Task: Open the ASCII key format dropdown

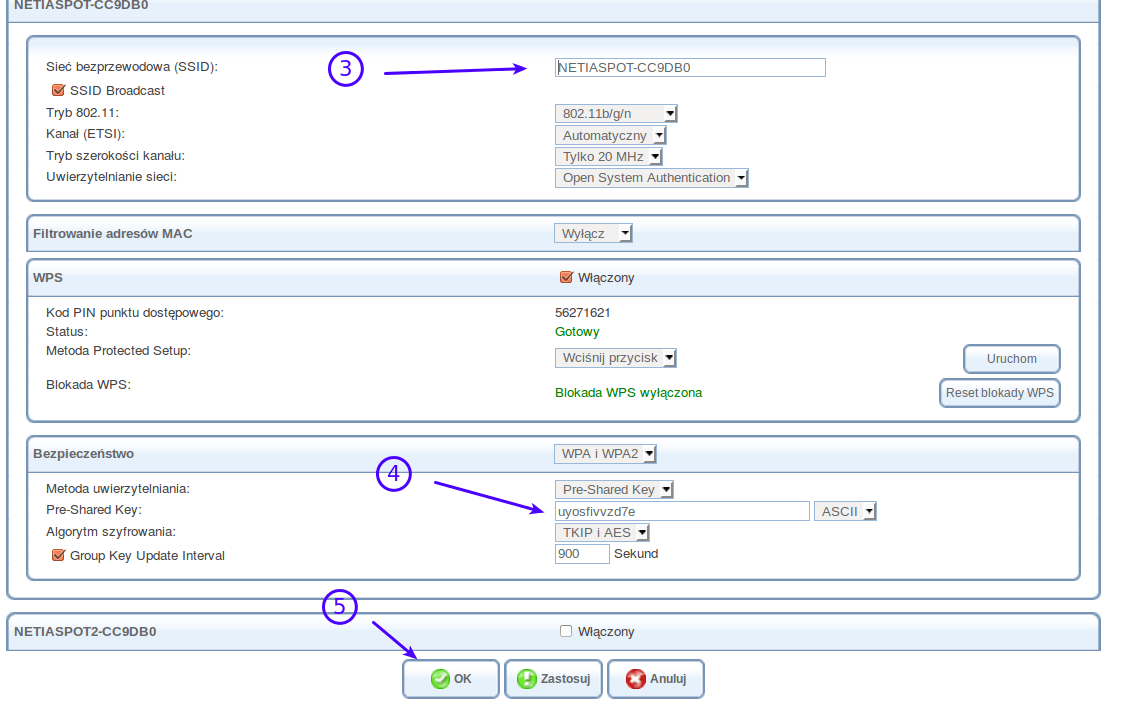Action: point(846,512)
